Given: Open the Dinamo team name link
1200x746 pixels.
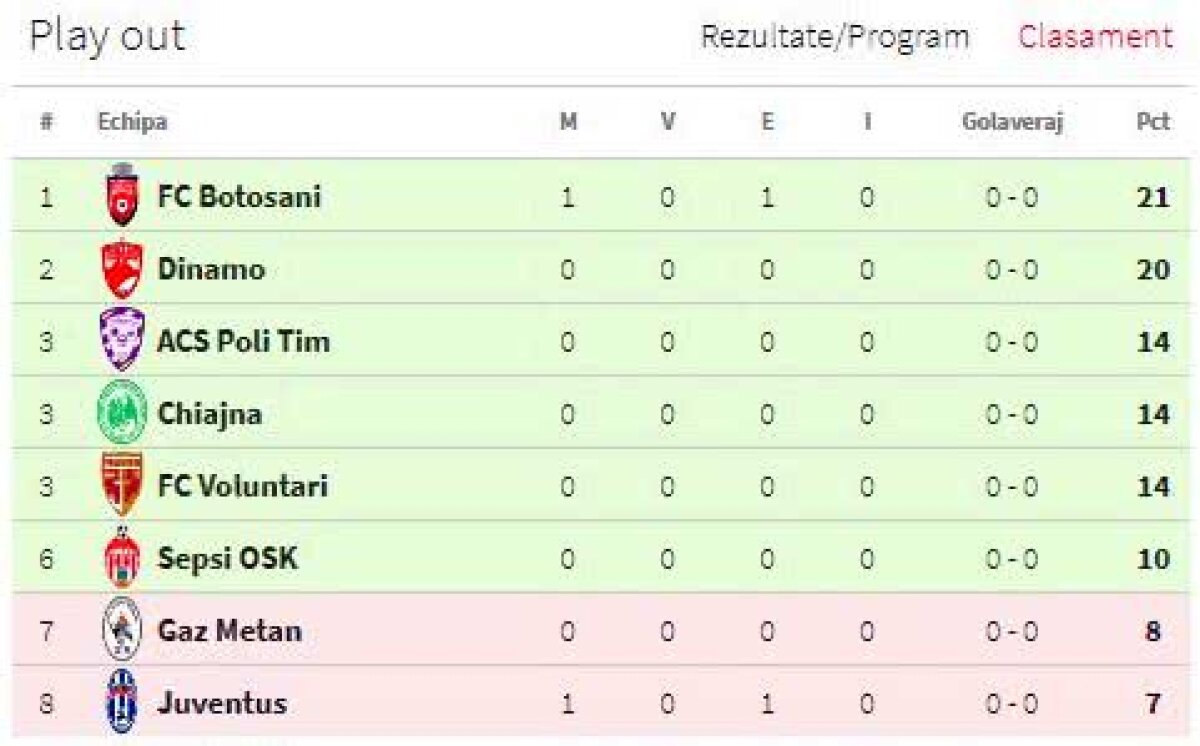Looking at the screenshot, I should click(x=211, y=269).
